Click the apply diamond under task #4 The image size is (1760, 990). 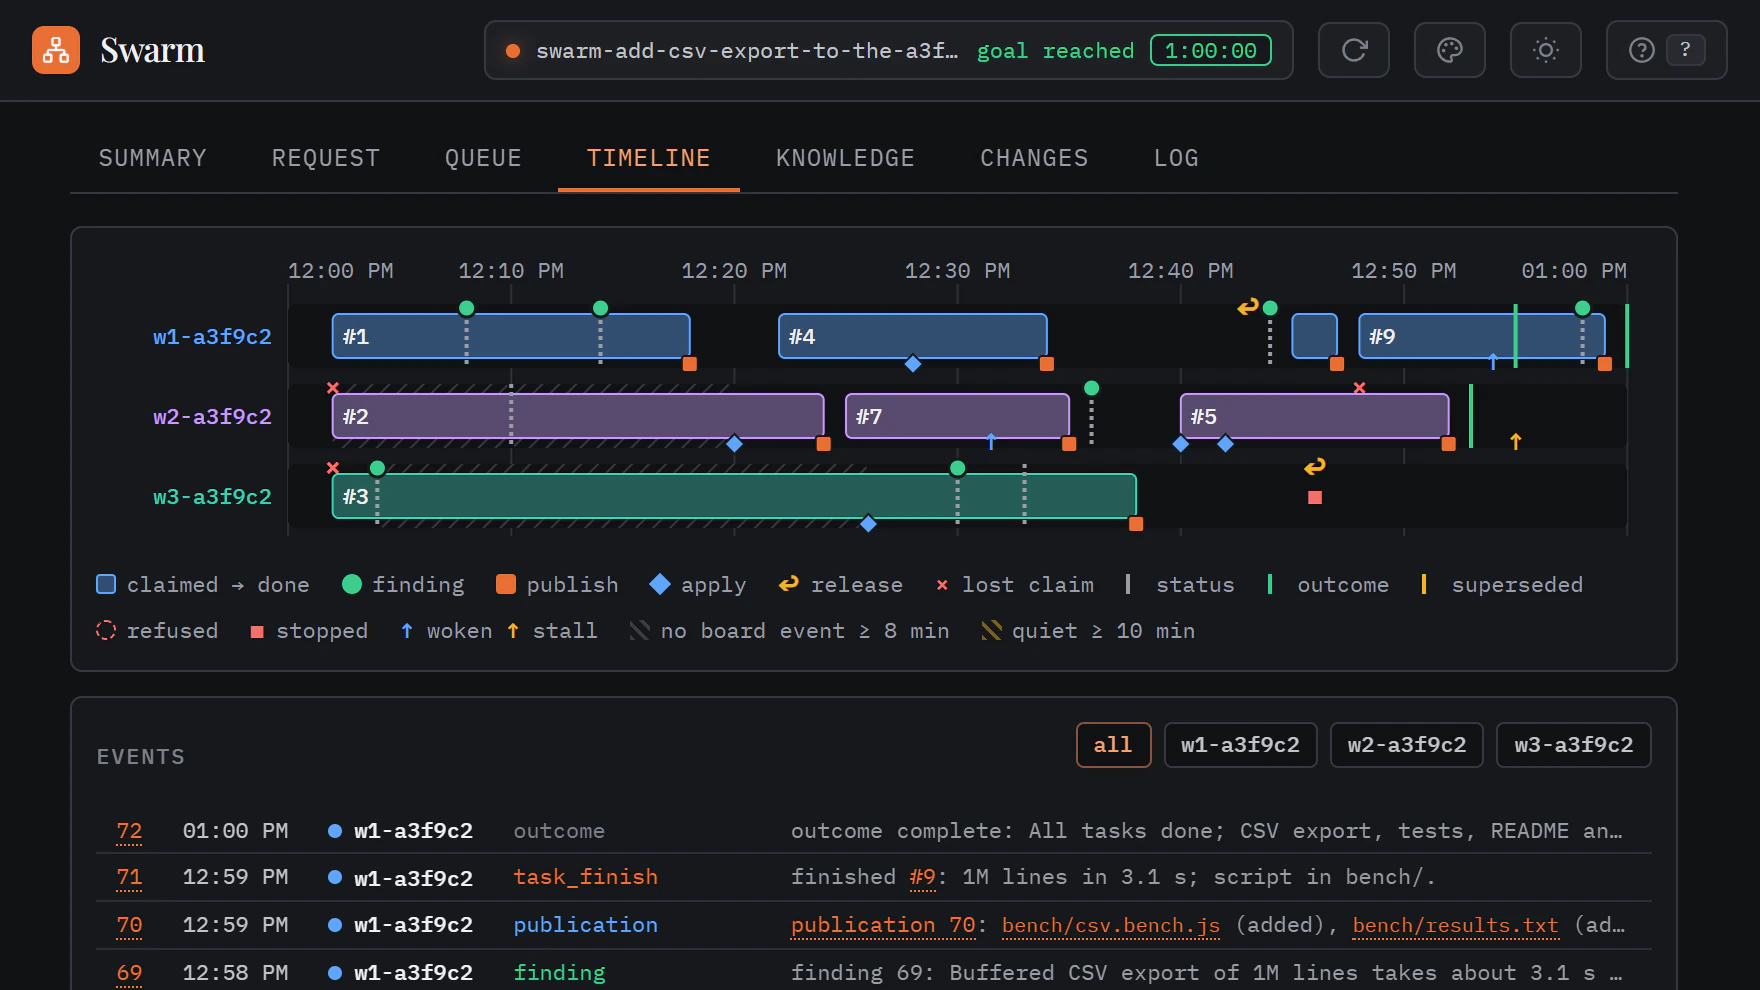click(x=913, y=363)
